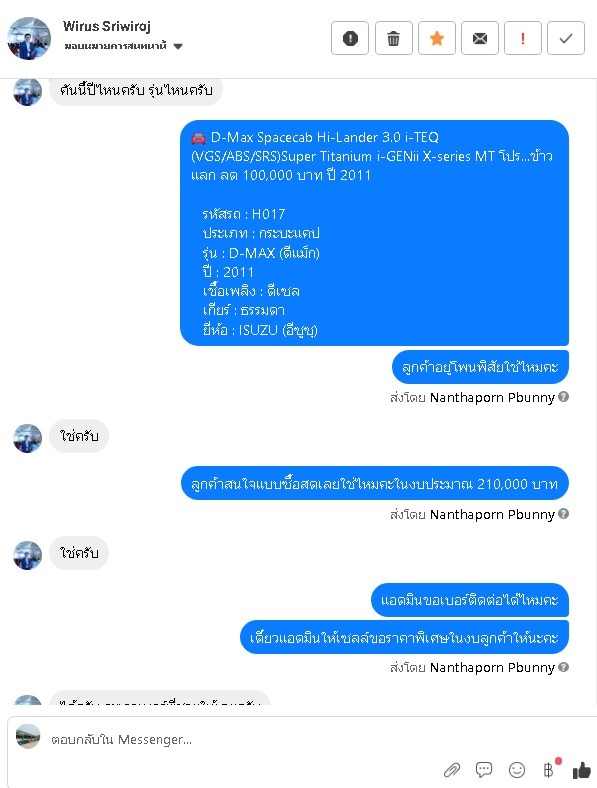Open emoji picker smiley icon
Screen dimensions: 597x788
click(517, 769)
